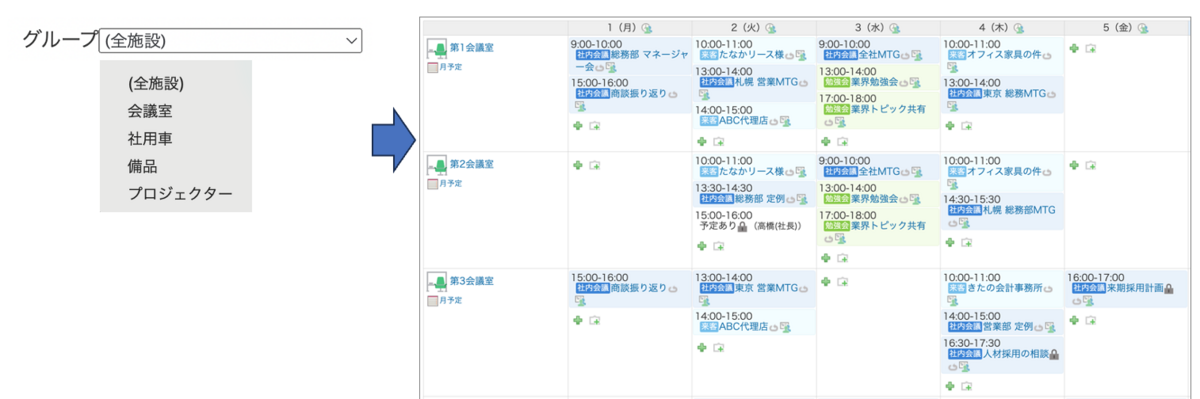The image size is (1200, 399).
Task: Add event with plus icon, 第3会議室 Tuesday
Action: (702, 347)
